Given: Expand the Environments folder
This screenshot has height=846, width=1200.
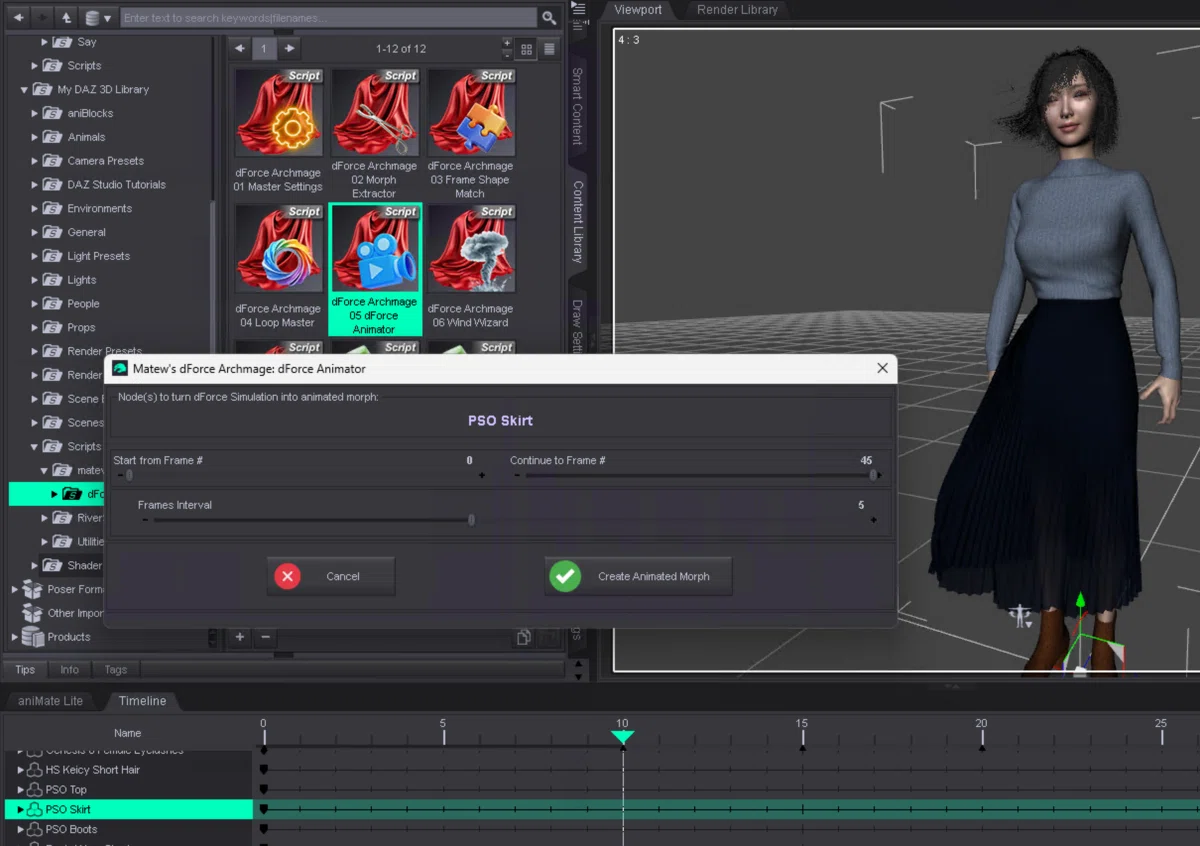Looking at the screenshot, I should [x=34, y=209].
